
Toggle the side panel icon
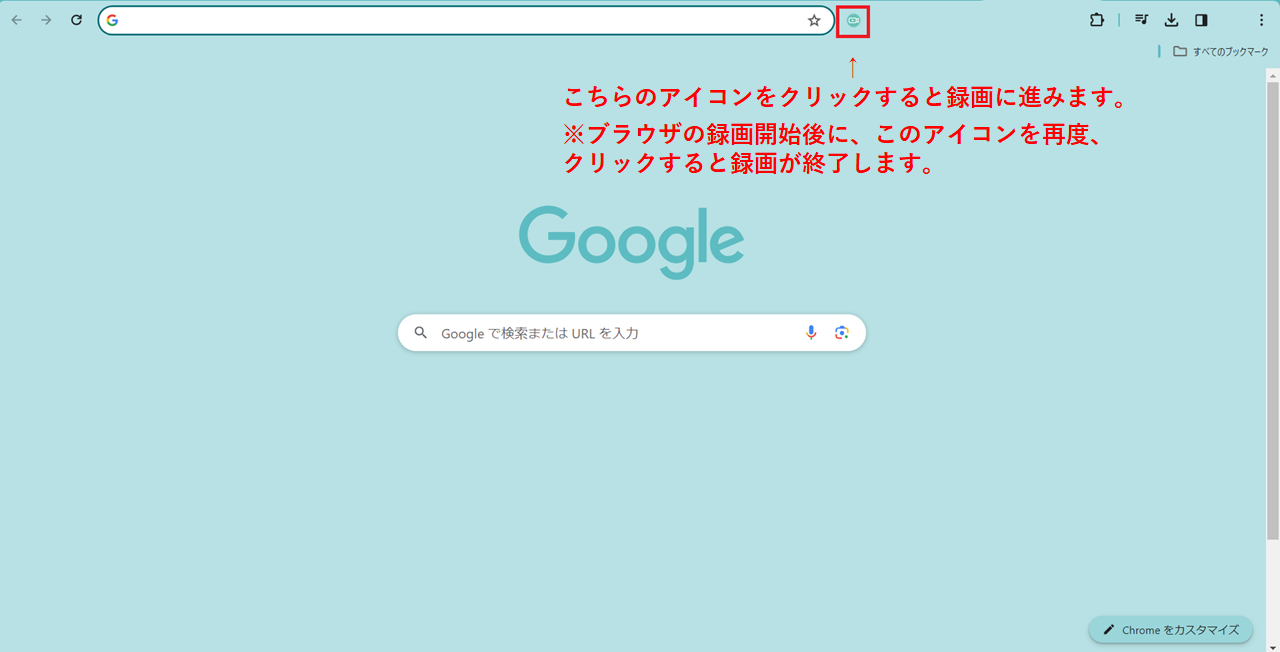pyautogui.click(x=1201, y=20)
